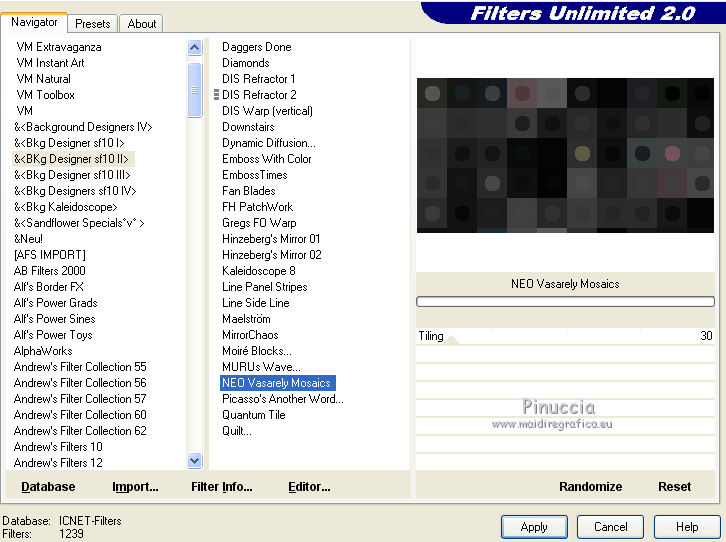Select VM Toolbox category
The width and height of the screenshot is (726, 542).
click(x=45, y=95)
